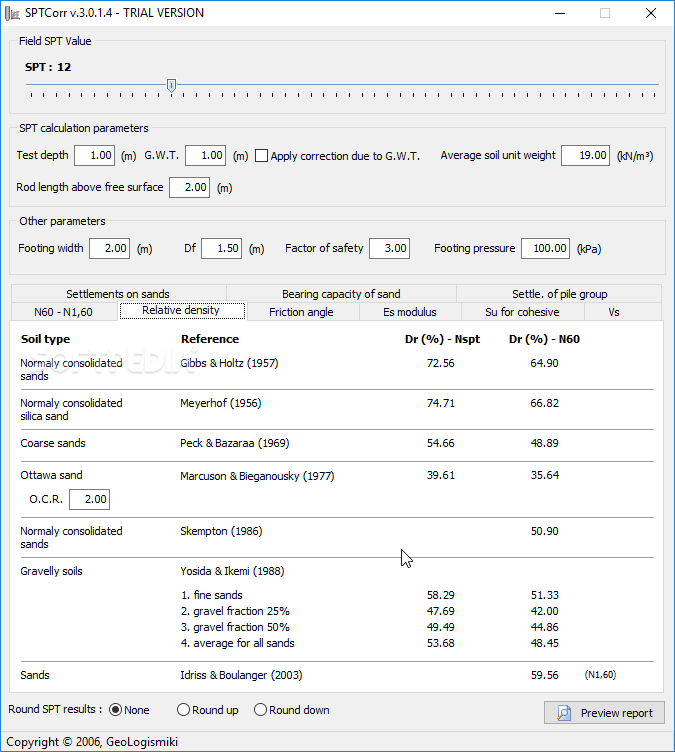
Task: Minimize the SPTCorr window
Action: tap(559, 13)
